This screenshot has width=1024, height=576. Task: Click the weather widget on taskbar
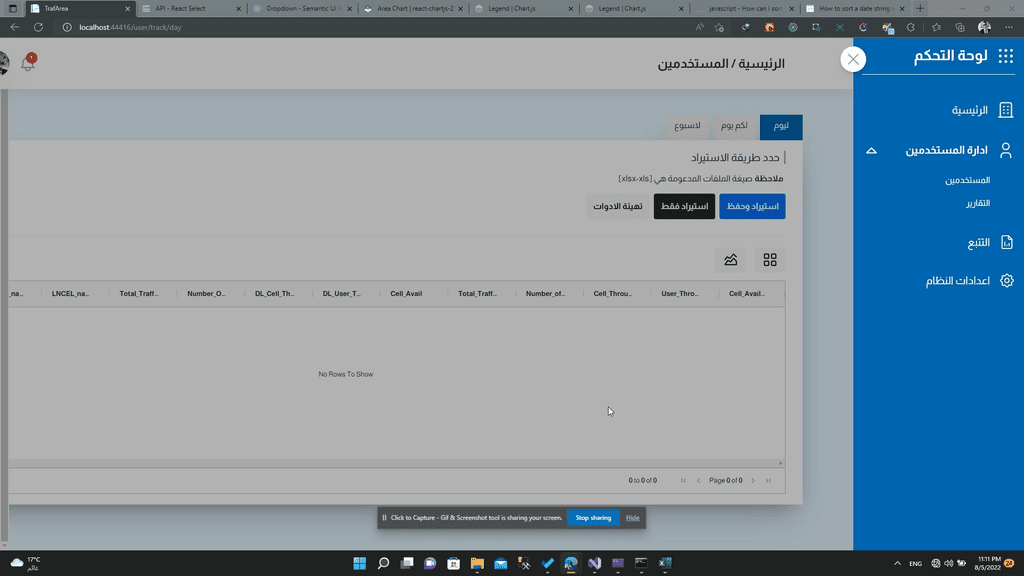click(x=26, y=564)
